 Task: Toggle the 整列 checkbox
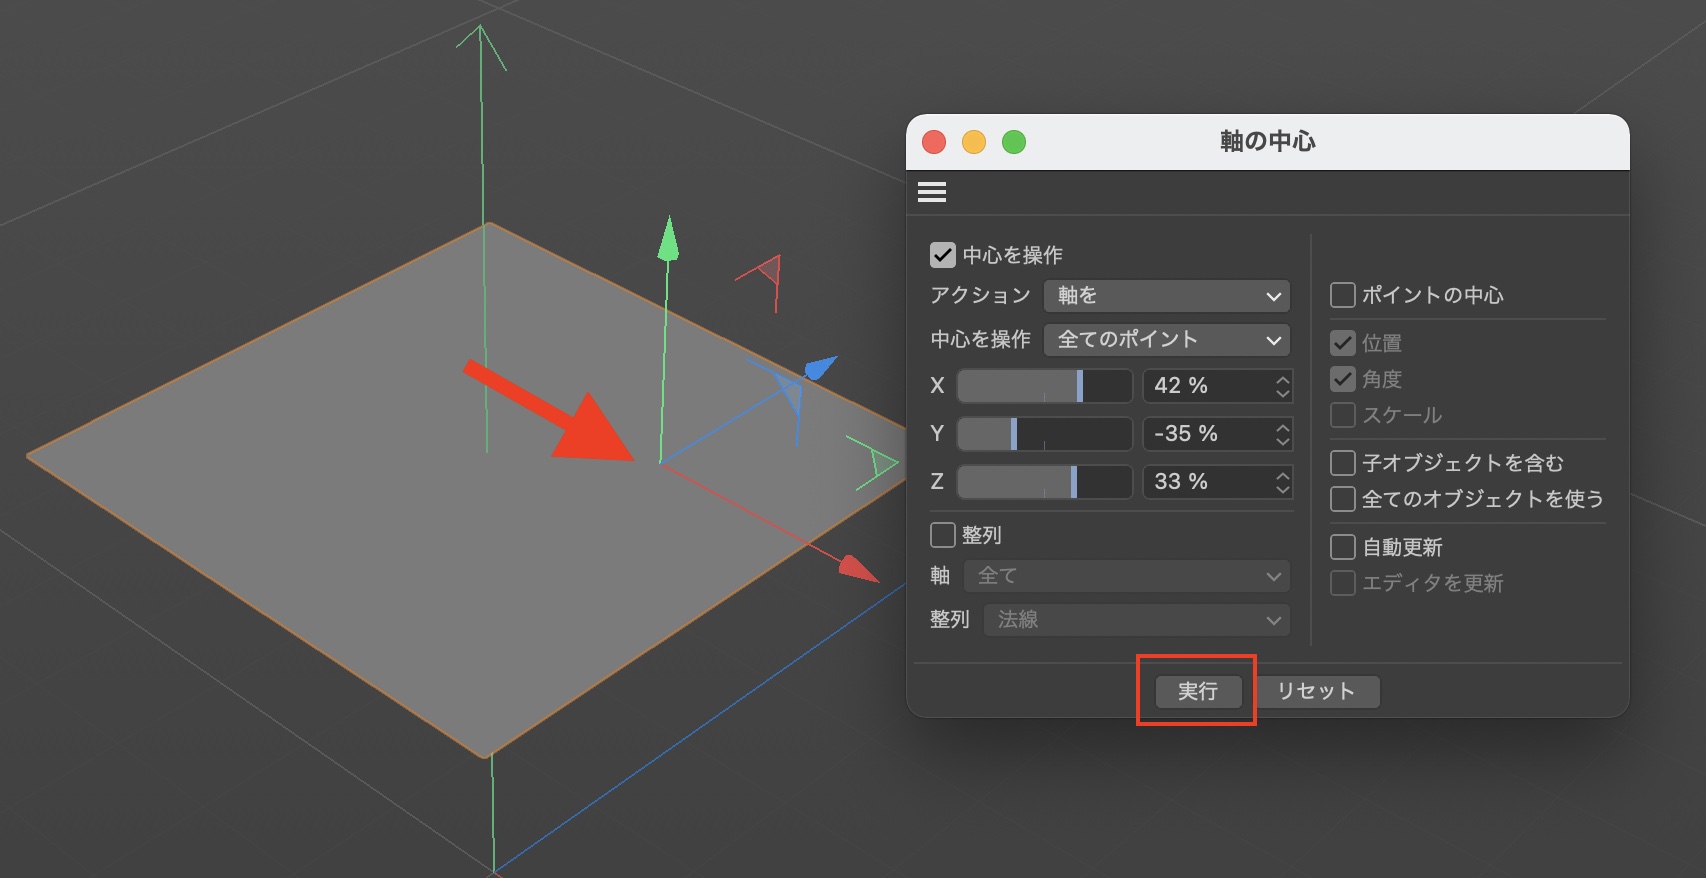pos(942,535)
